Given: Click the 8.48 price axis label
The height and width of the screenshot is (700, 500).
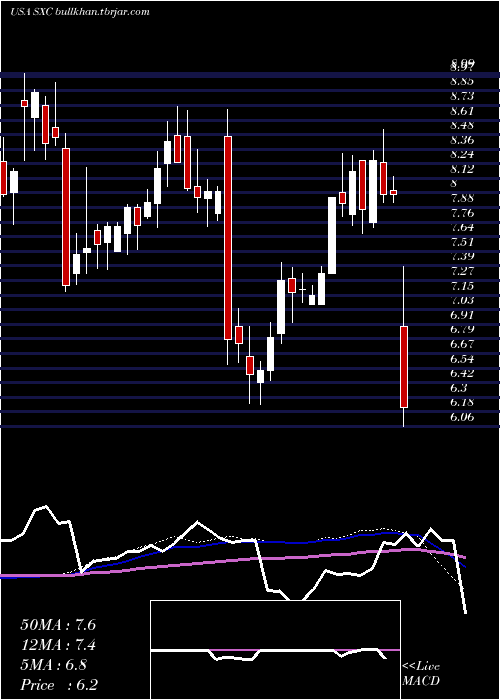Looking at the screenshot, I should 462,125.
